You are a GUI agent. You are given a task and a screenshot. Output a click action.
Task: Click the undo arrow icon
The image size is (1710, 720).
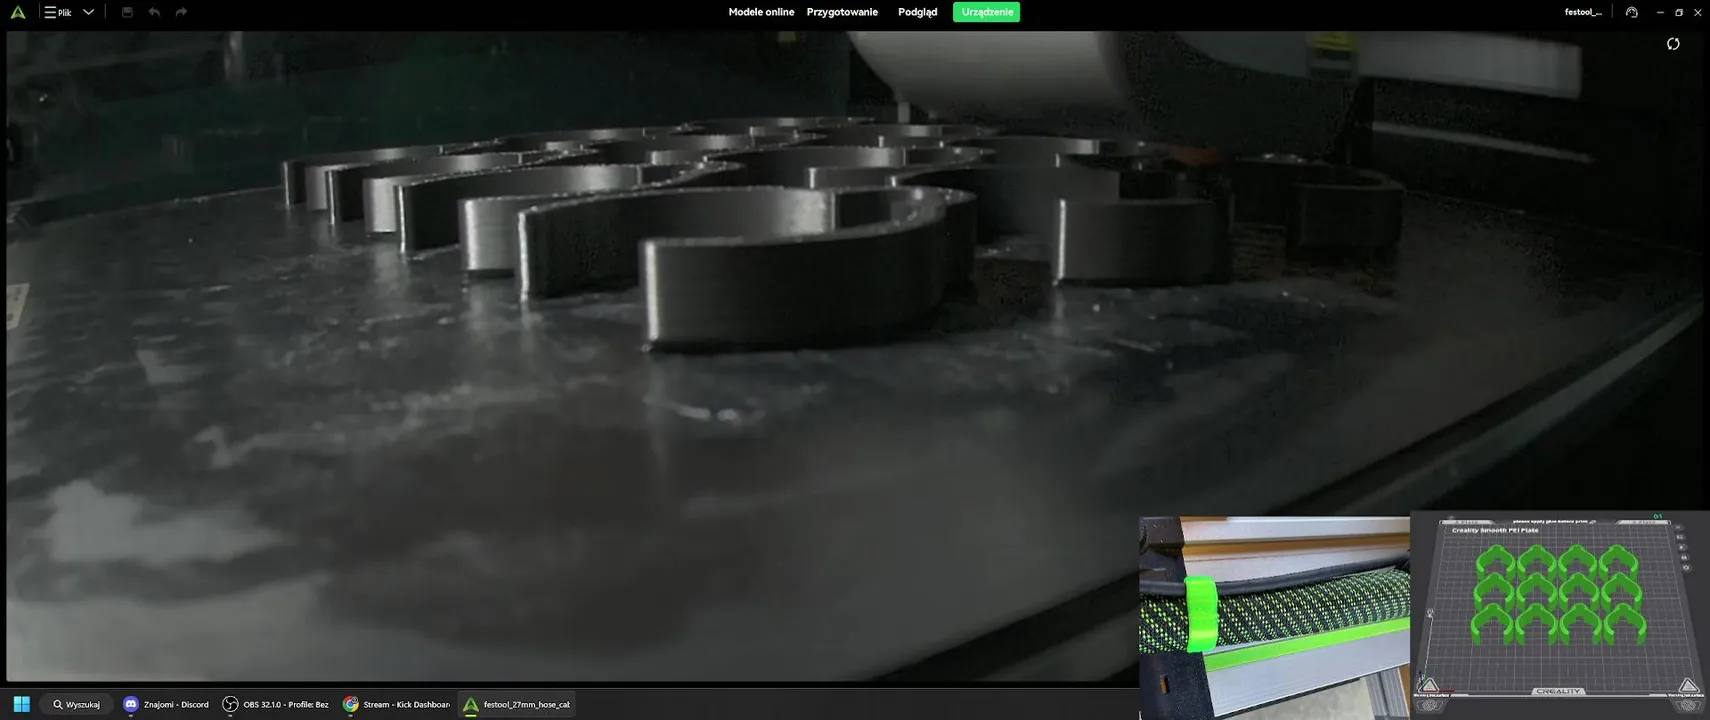point(154,12)
